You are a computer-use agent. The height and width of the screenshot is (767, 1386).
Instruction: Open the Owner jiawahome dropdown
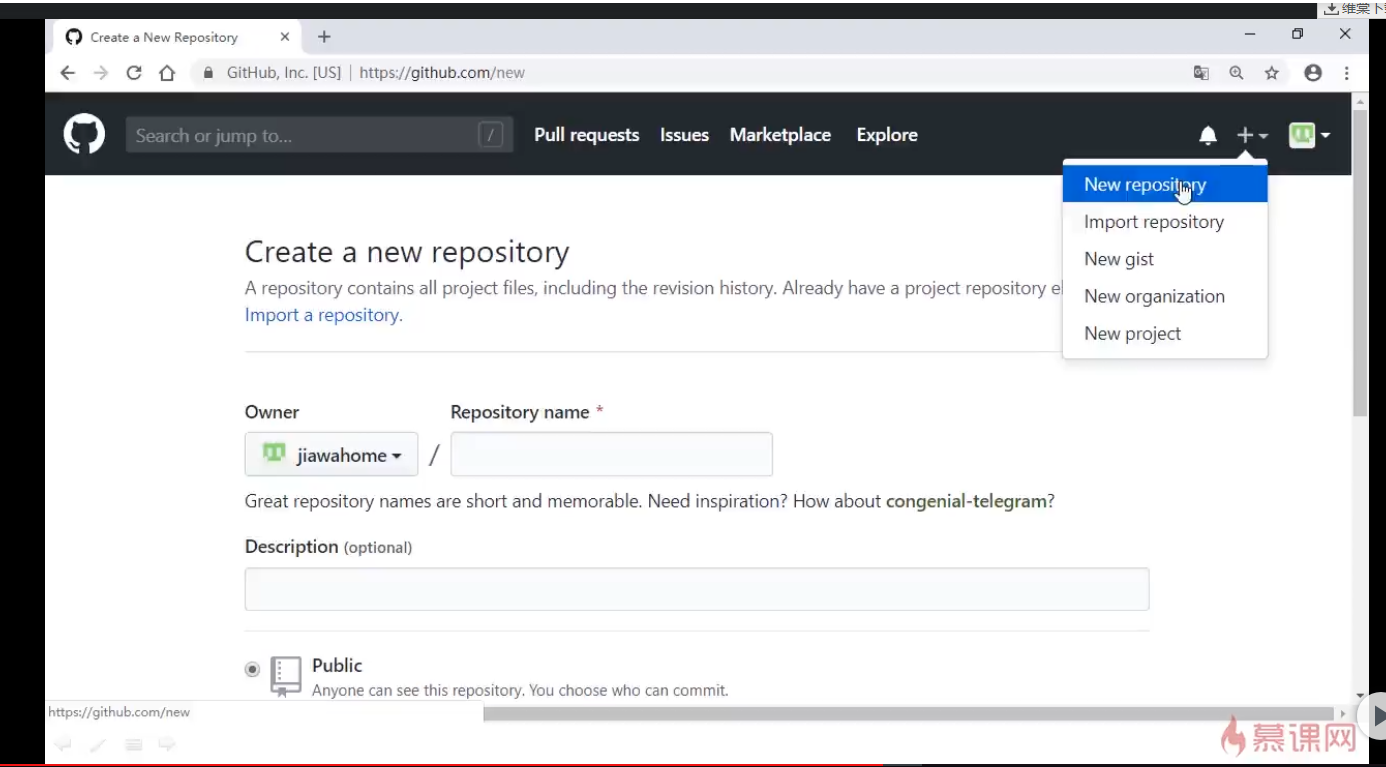click(x=331, y=455)
